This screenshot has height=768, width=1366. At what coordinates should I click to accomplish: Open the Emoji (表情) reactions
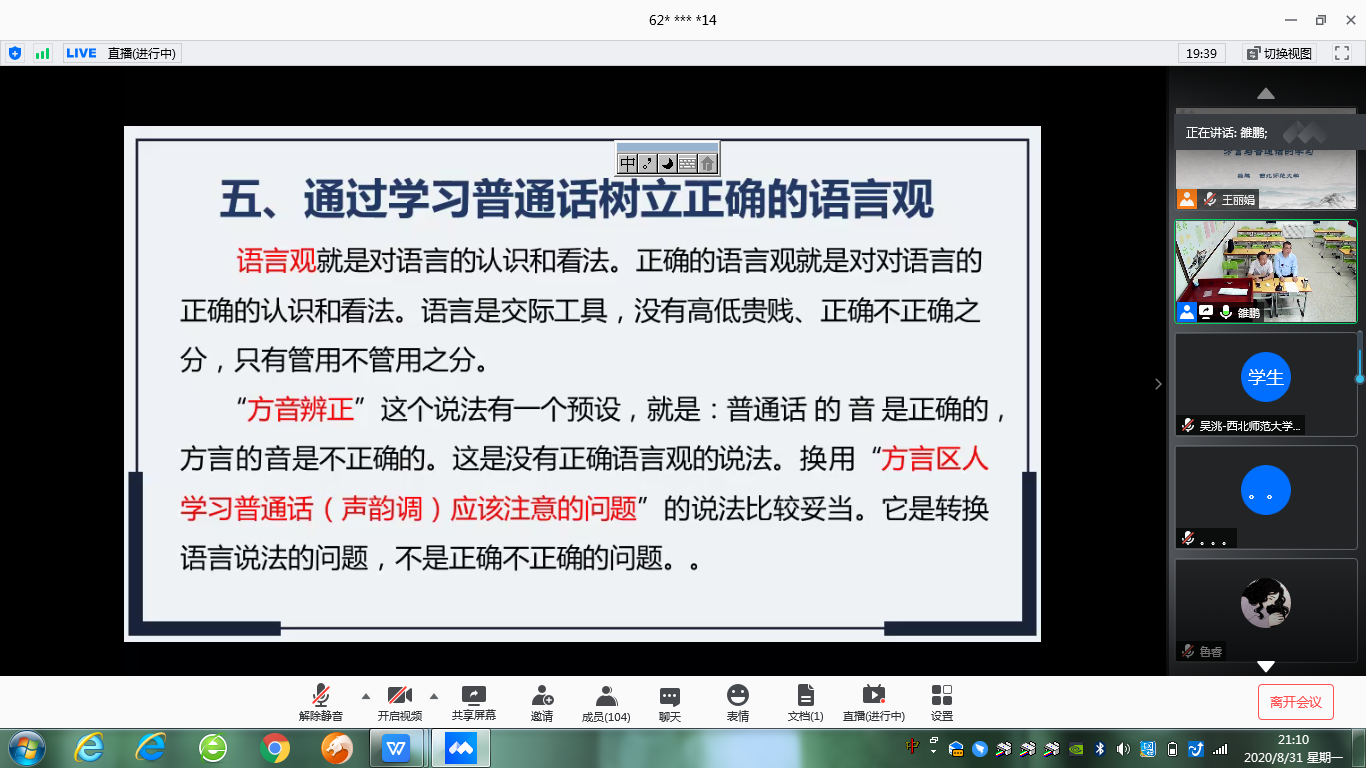(x=738, y=696)
